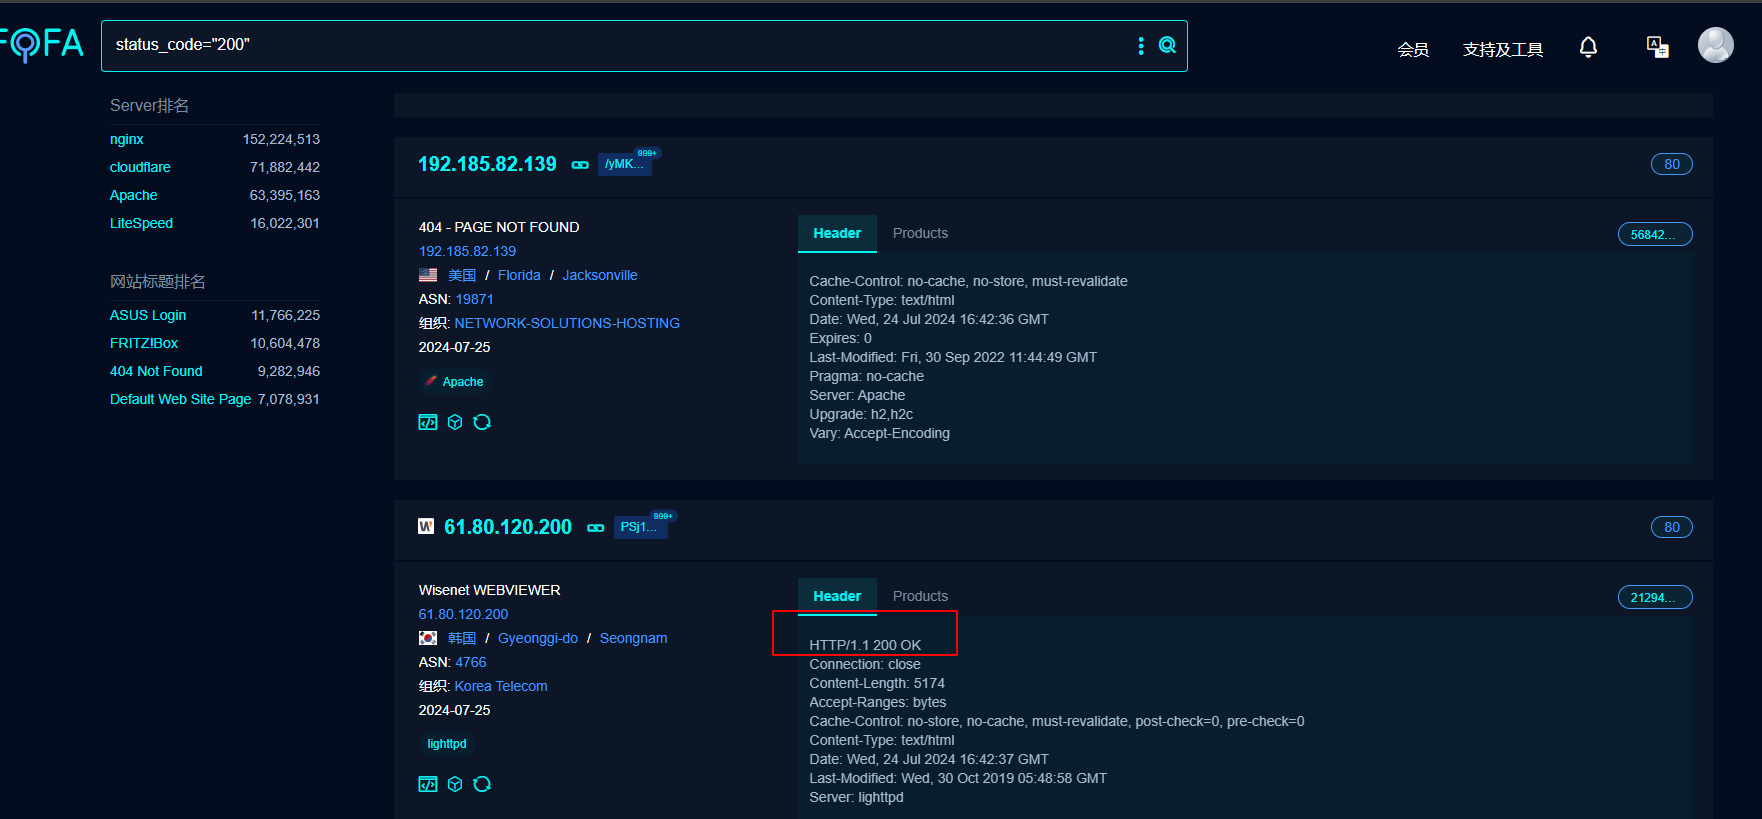Image resolution: width=1762 pixels, height=819 pixels.
Task: Filter by ASUS Login title
Action: pyautogui.click(x=148, y=315)
